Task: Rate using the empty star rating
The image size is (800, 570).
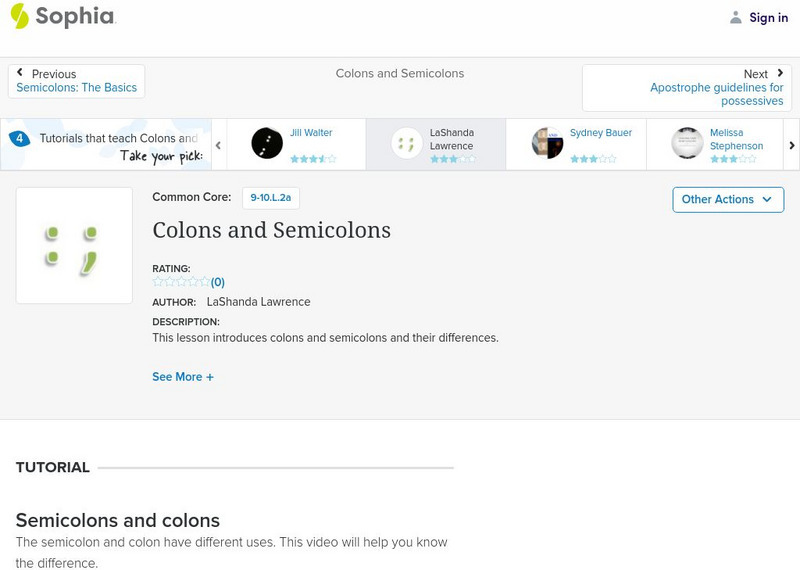Action: (181, 282)
